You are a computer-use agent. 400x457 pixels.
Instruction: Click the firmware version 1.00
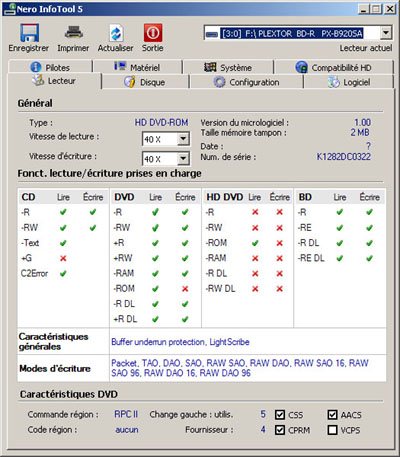coord(362,122)
